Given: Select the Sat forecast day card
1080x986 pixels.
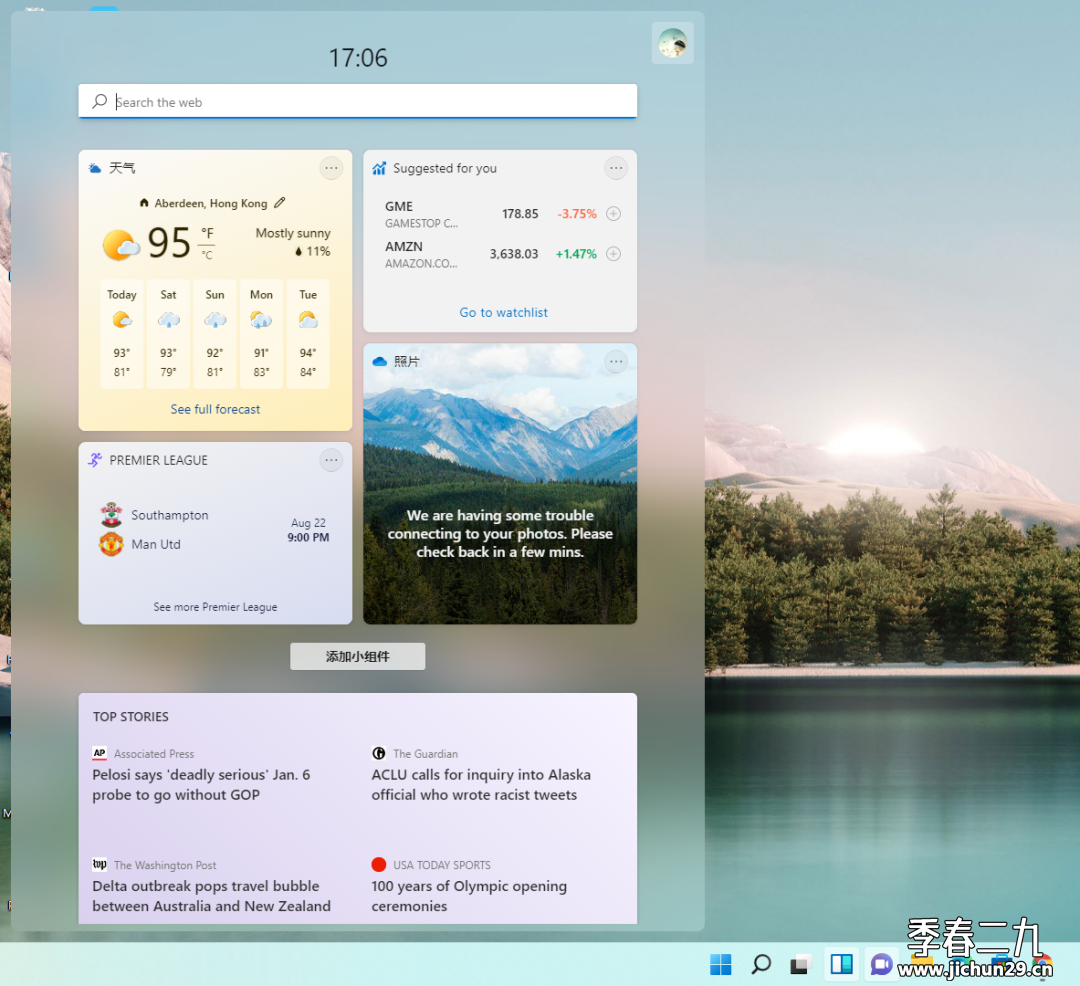Looking at the screenshot, I should pos(168,334).
